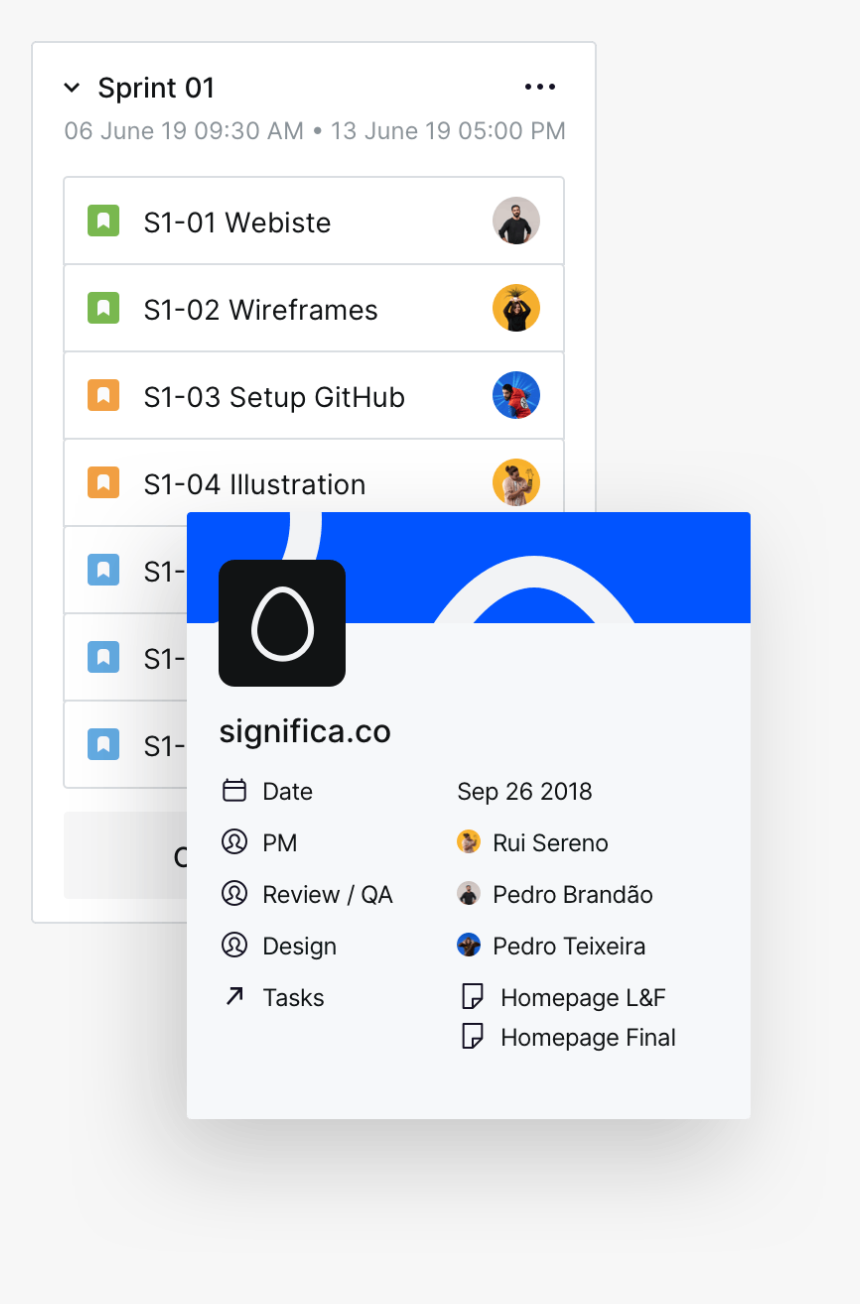Click the black egg logo on the card
The width and height of the screenshot is (860, 1304).
click(282, 623)
